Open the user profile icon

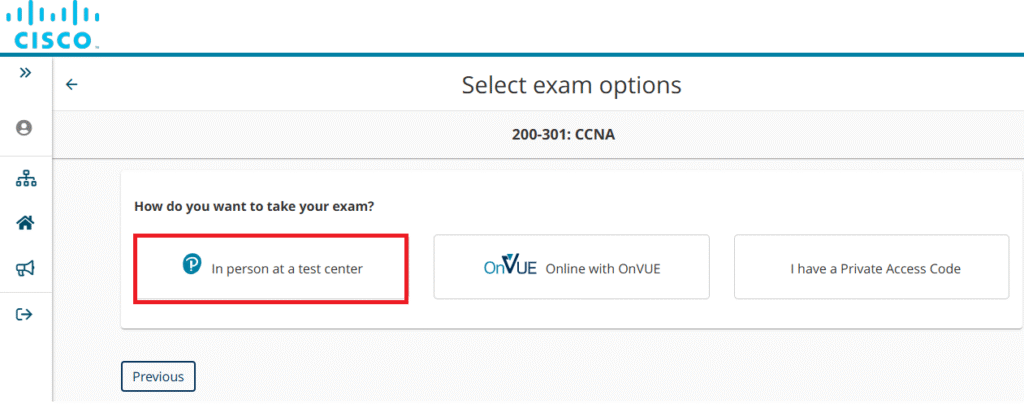(x=25, y=128)
